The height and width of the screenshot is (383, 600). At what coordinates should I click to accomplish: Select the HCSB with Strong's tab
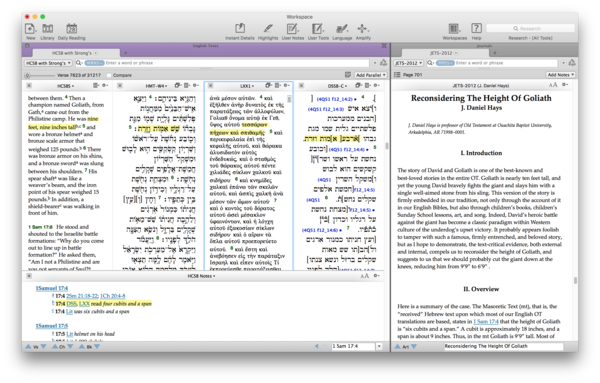point(72,53)
